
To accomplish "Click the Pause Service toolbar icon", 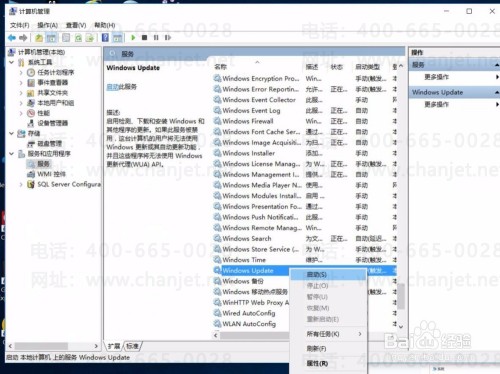I will 156,38.
